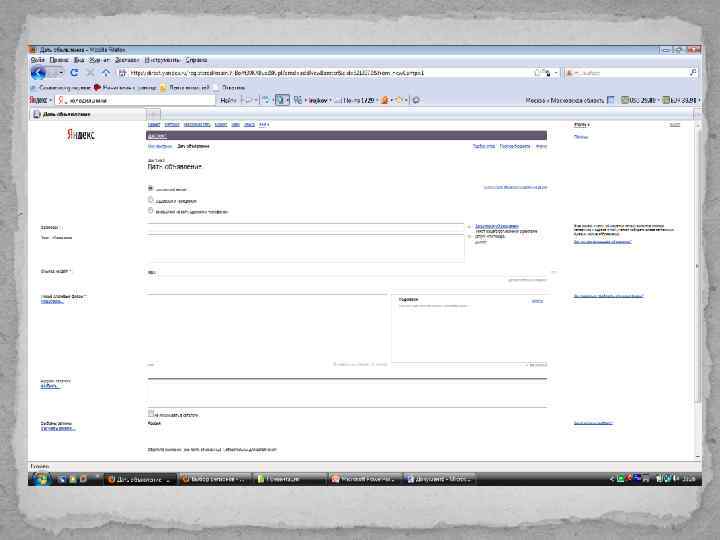This screenshot has height=540, width=720.
Task: Open the Закладки menu
Action: click(x=127, y=60)
